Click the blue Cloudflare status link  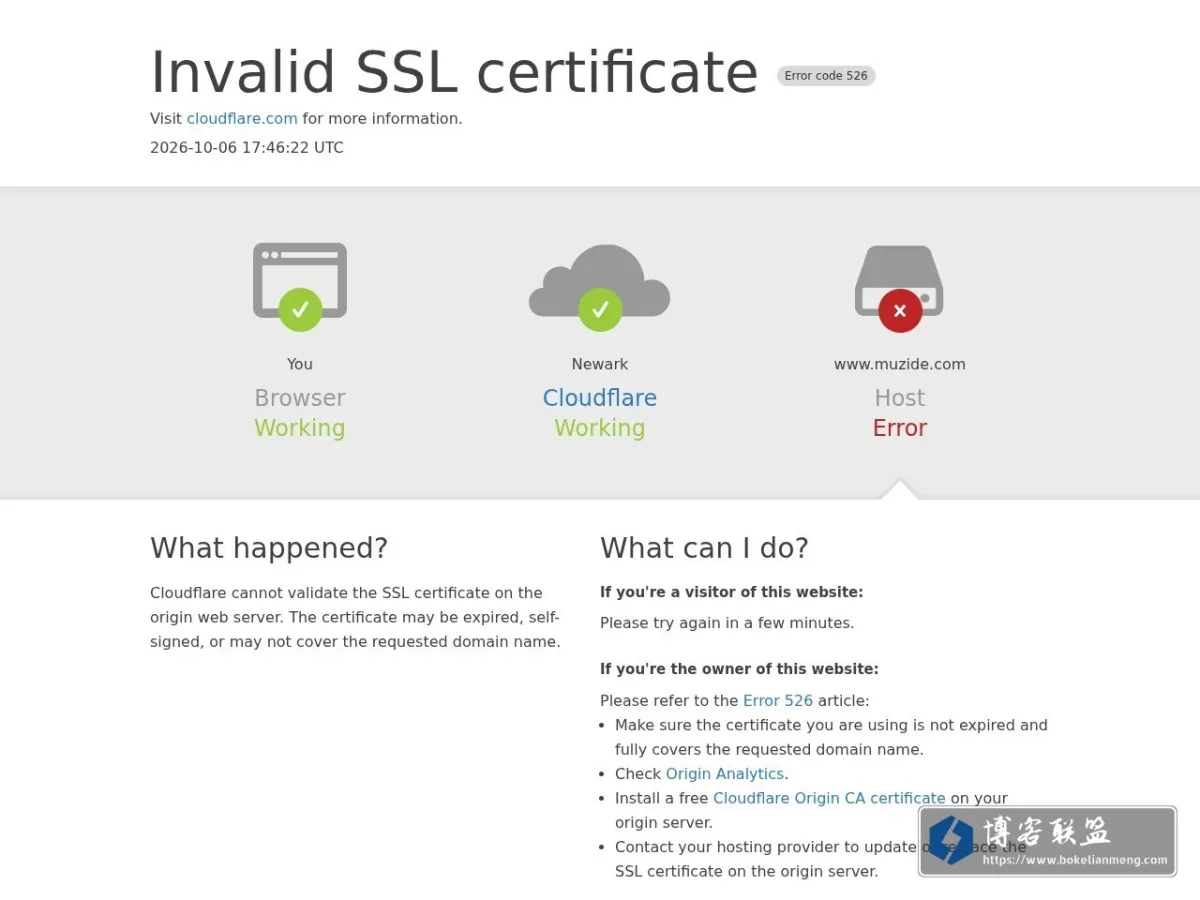(600, 398)
